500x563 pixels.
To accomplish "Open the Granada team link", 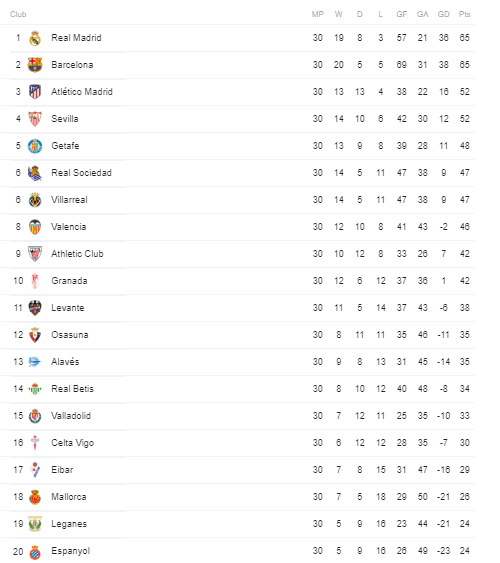I will pos(69,281).
